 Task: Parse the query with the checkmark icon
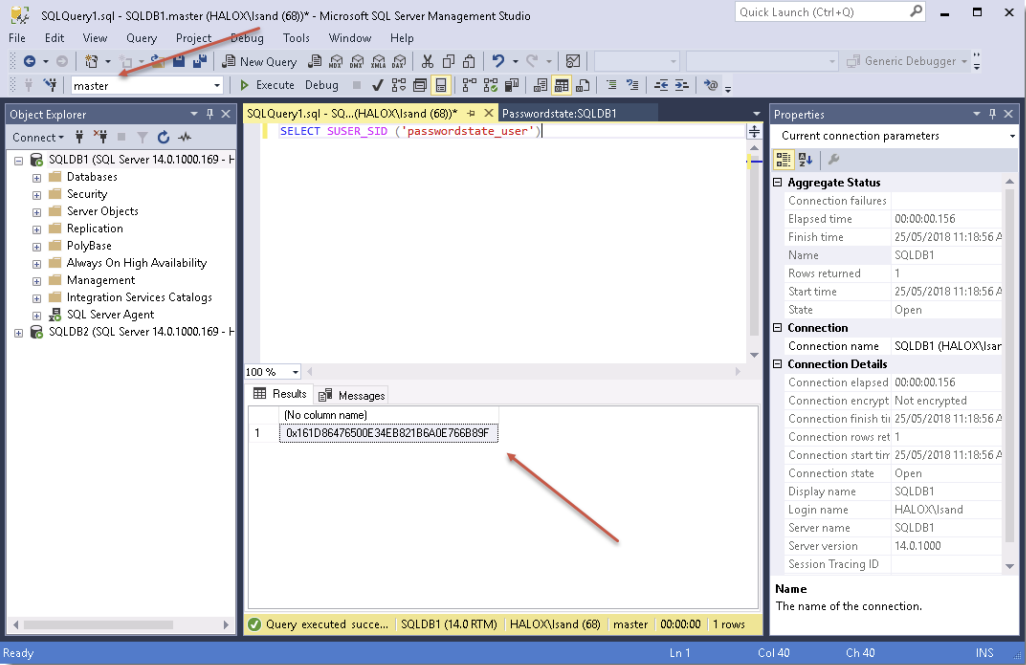[x=378, y=85]
